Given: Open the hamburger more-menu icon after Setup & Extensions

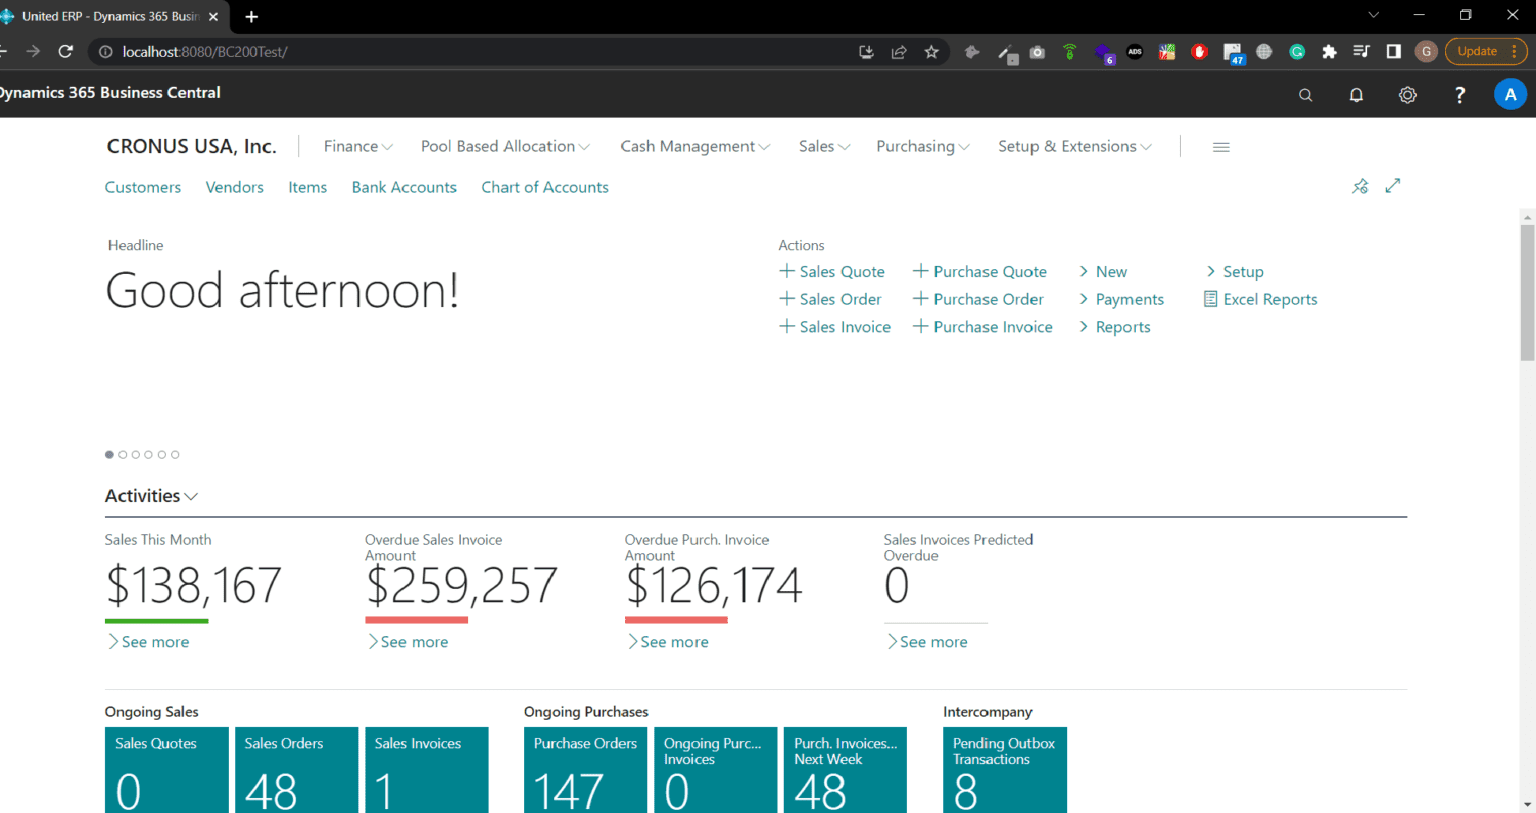Looking at the screenshot, I should click(1221, 147).
